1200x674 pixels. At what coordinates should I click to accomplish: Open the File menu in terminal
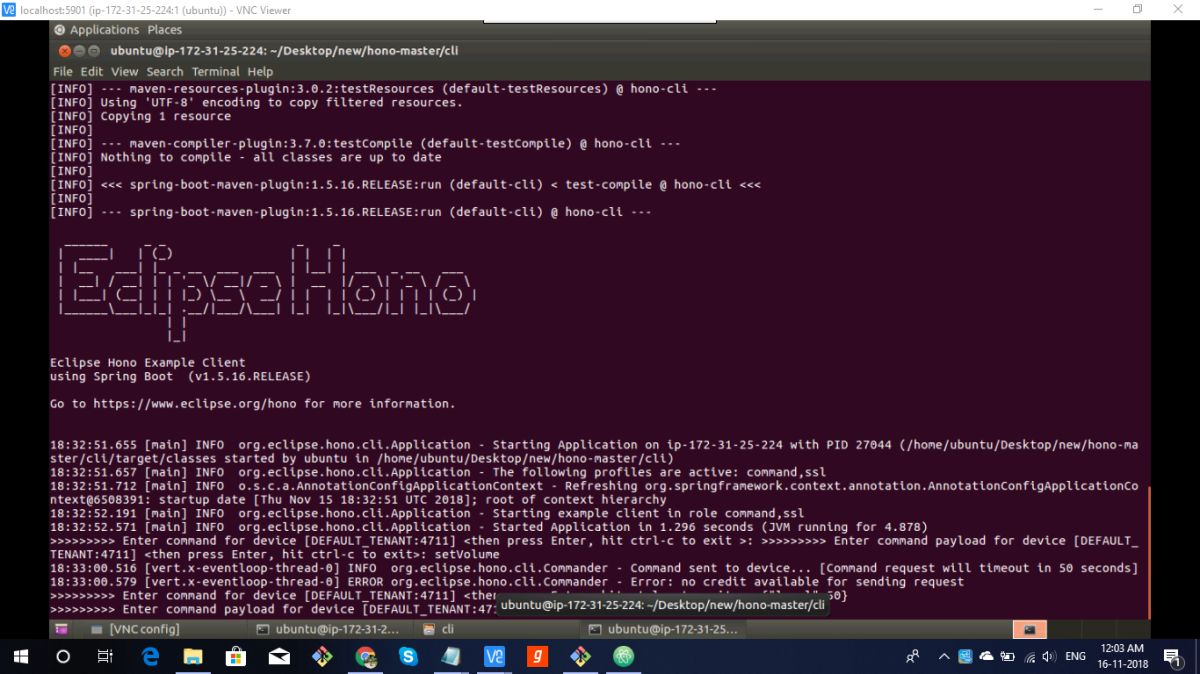pos(62,72)
